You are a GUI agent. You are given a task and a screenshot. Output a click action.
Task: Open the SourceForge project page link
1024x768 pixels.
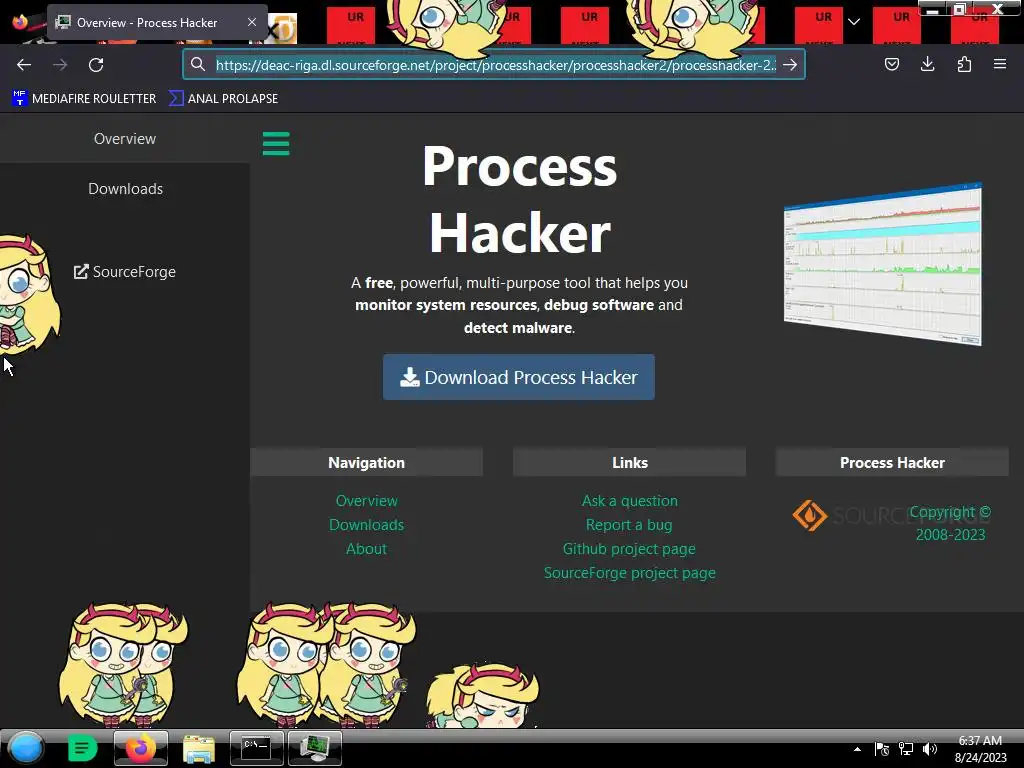click(630, 573)
